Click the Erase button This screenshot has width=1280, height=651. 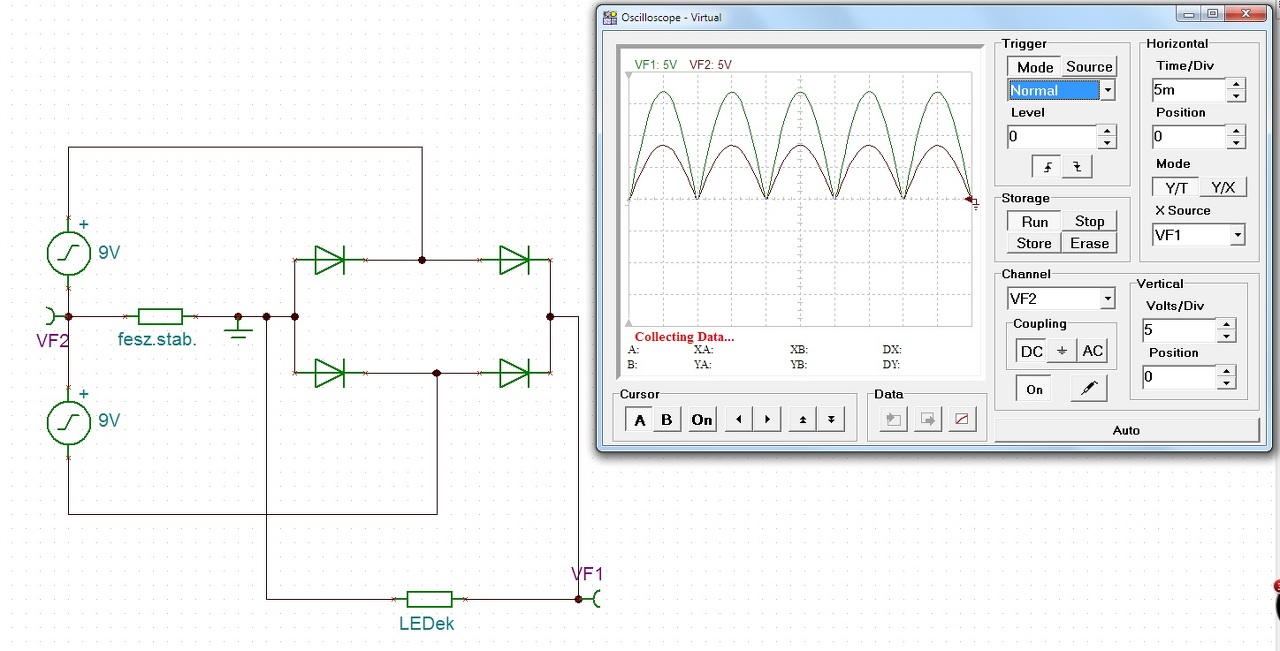pyautogui.click(x=1089, y=243)
